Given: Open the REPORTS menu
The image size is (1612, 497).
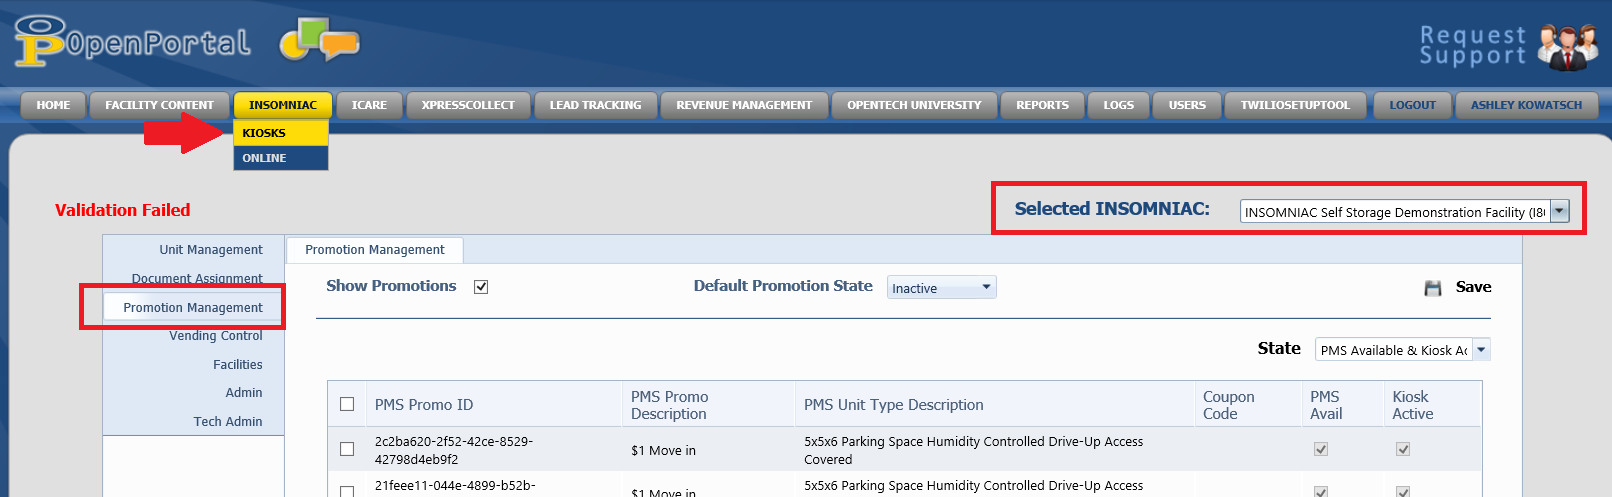Looking at the screenshot, I should tap(1042, 105).
